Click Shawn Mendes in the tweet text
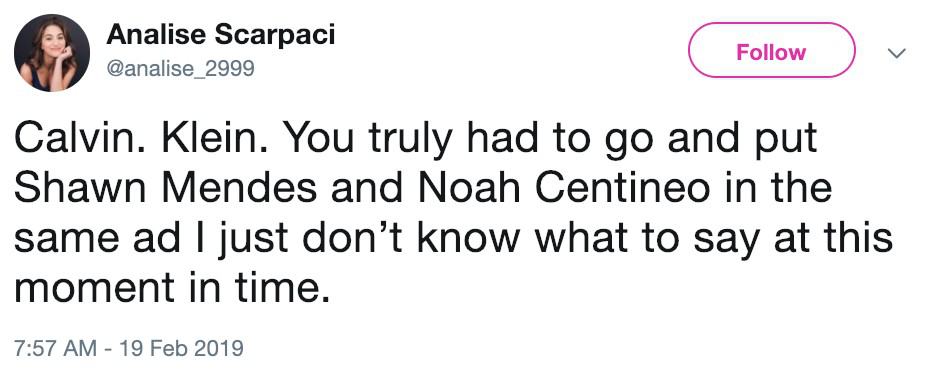Image resolution: width=950 pixels, height=382 pixels. pos(165,188)
